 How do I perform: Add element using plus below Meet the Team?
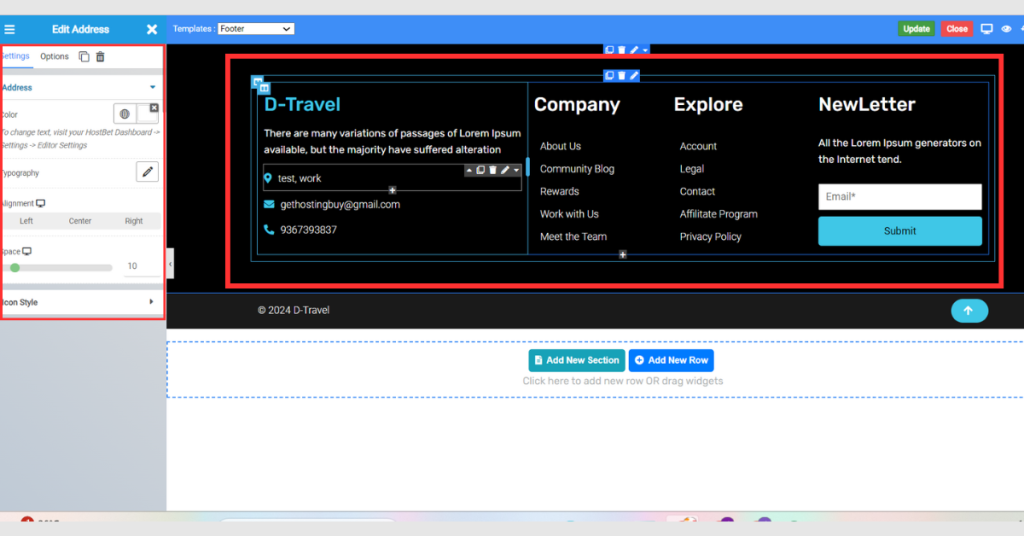[x=623, y=255]
